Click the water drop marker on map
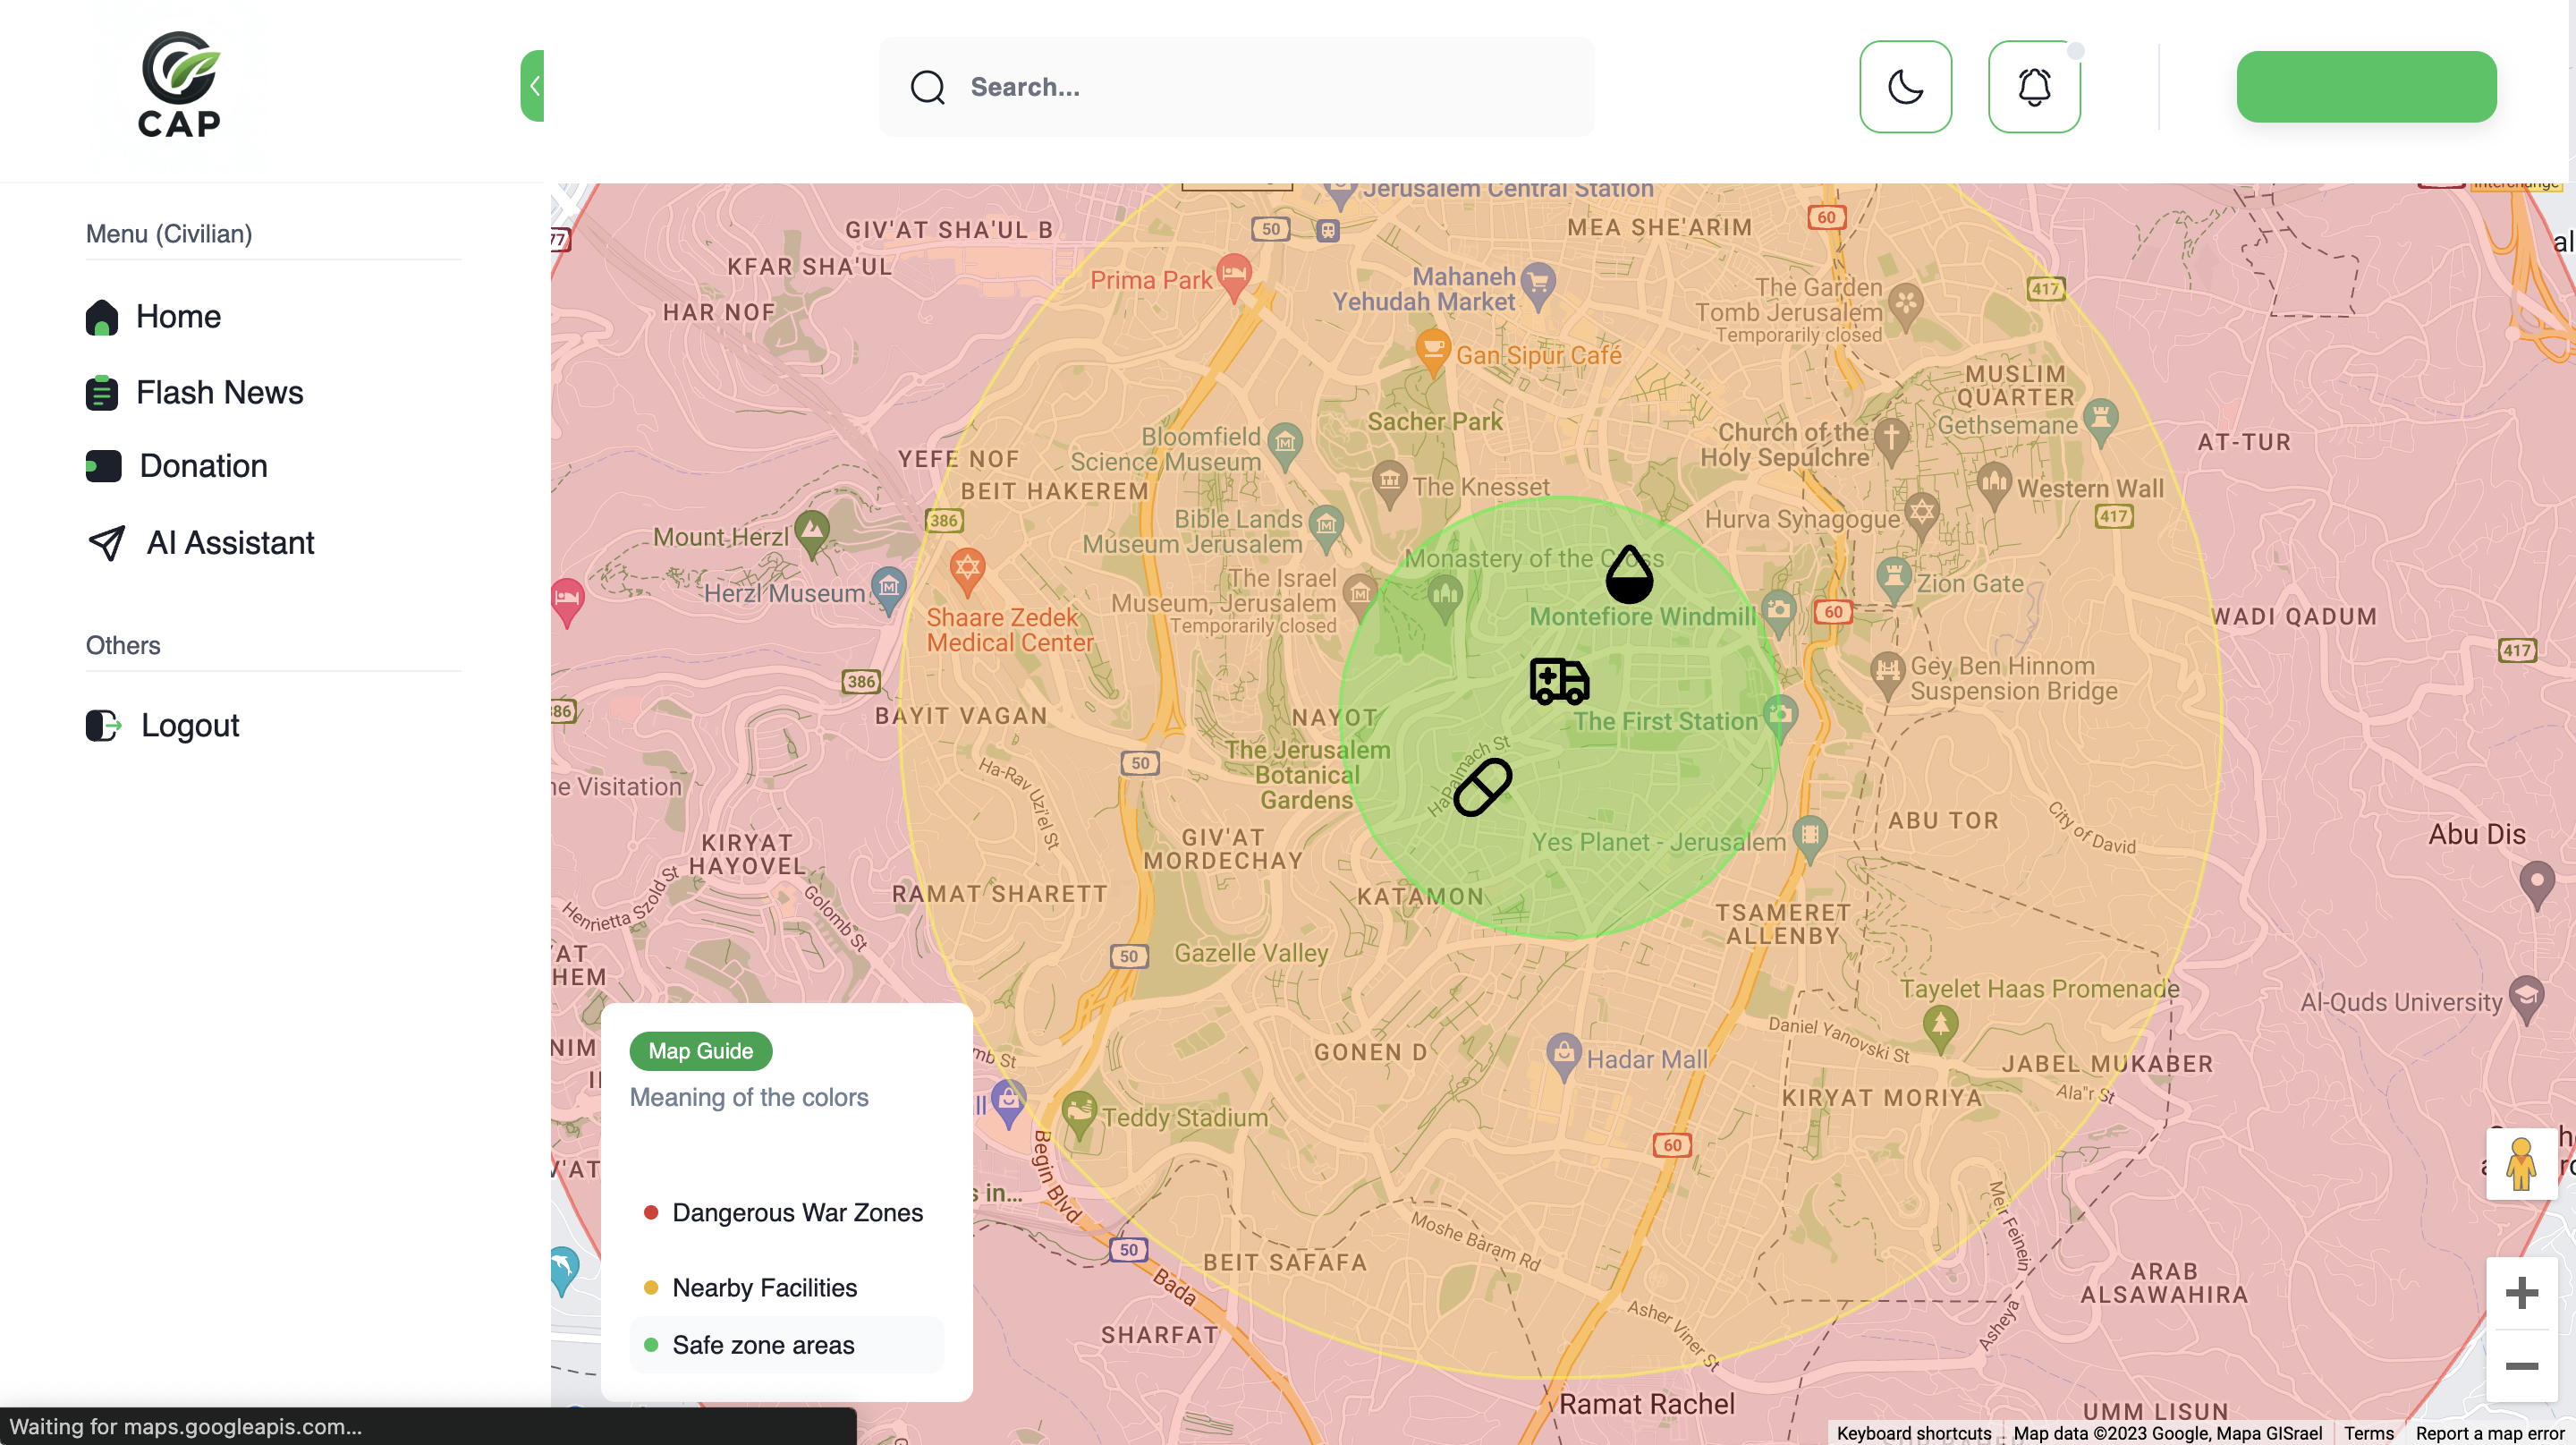Image resolution: width=2576 pixels, height=1445 pixels. tap(1629, 575)
